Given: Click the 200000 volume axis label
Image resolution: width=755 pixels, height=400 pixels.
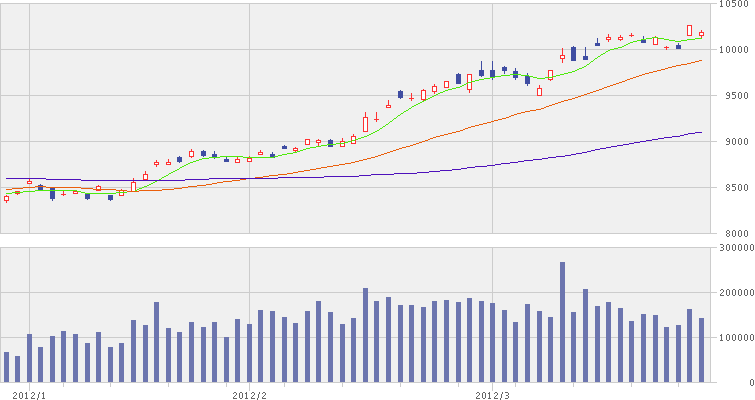Looking at the screenshot, I should coord(736,293).
